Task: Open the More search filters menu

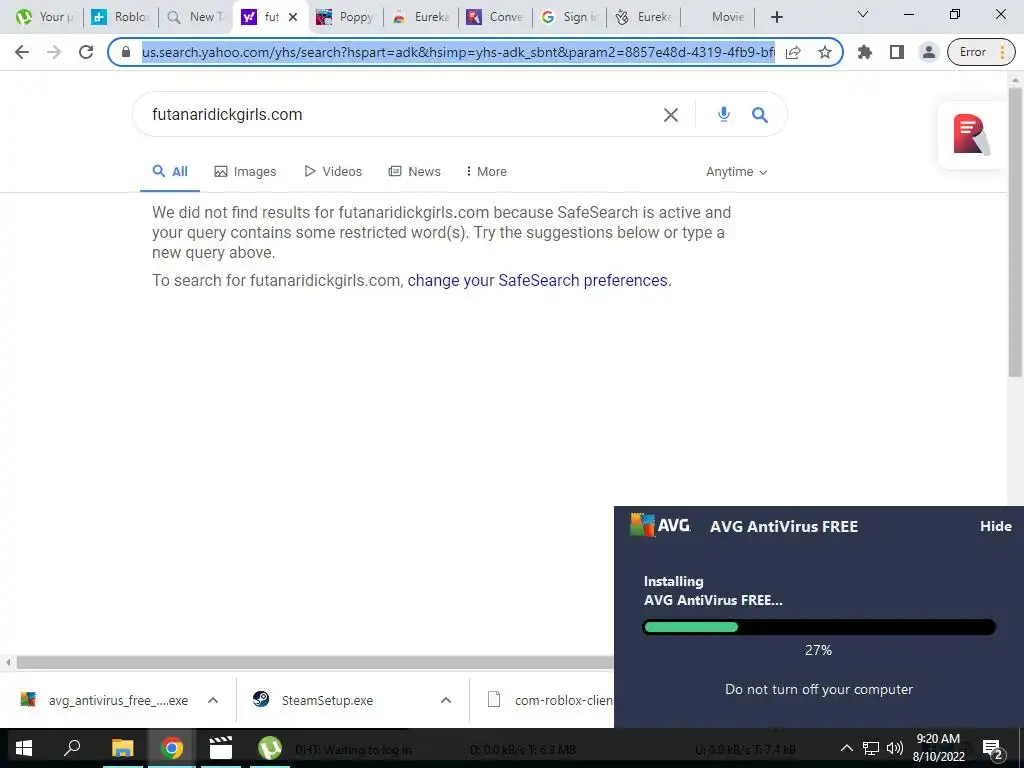Action: point(486,172)
